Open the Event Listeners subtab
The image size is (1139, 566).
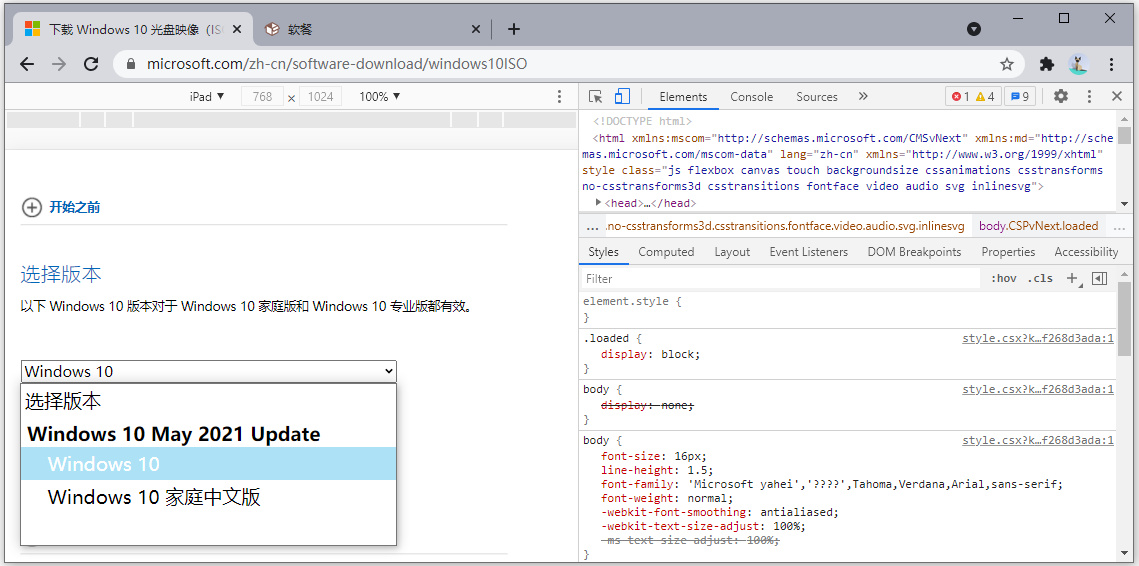tap(808, 252)
